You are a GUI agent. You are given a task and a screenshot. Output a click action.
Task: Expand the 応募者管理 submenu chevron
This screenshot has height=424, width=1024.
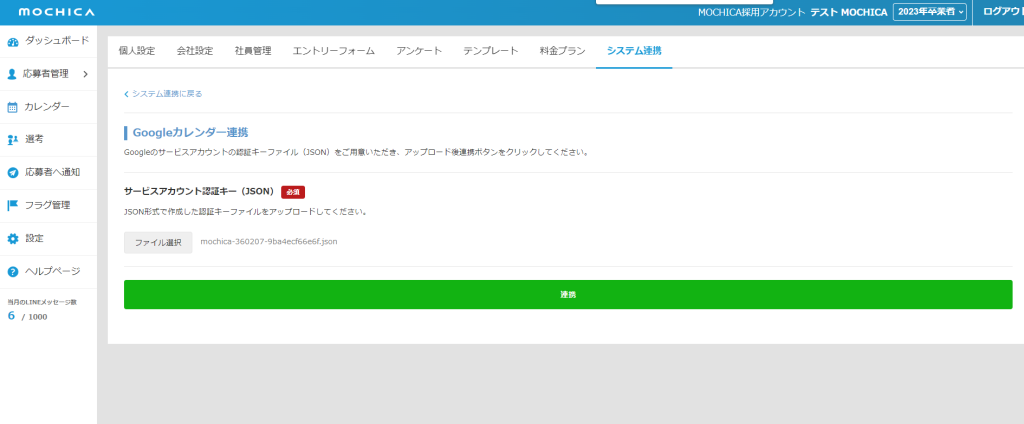click(86, 74)
